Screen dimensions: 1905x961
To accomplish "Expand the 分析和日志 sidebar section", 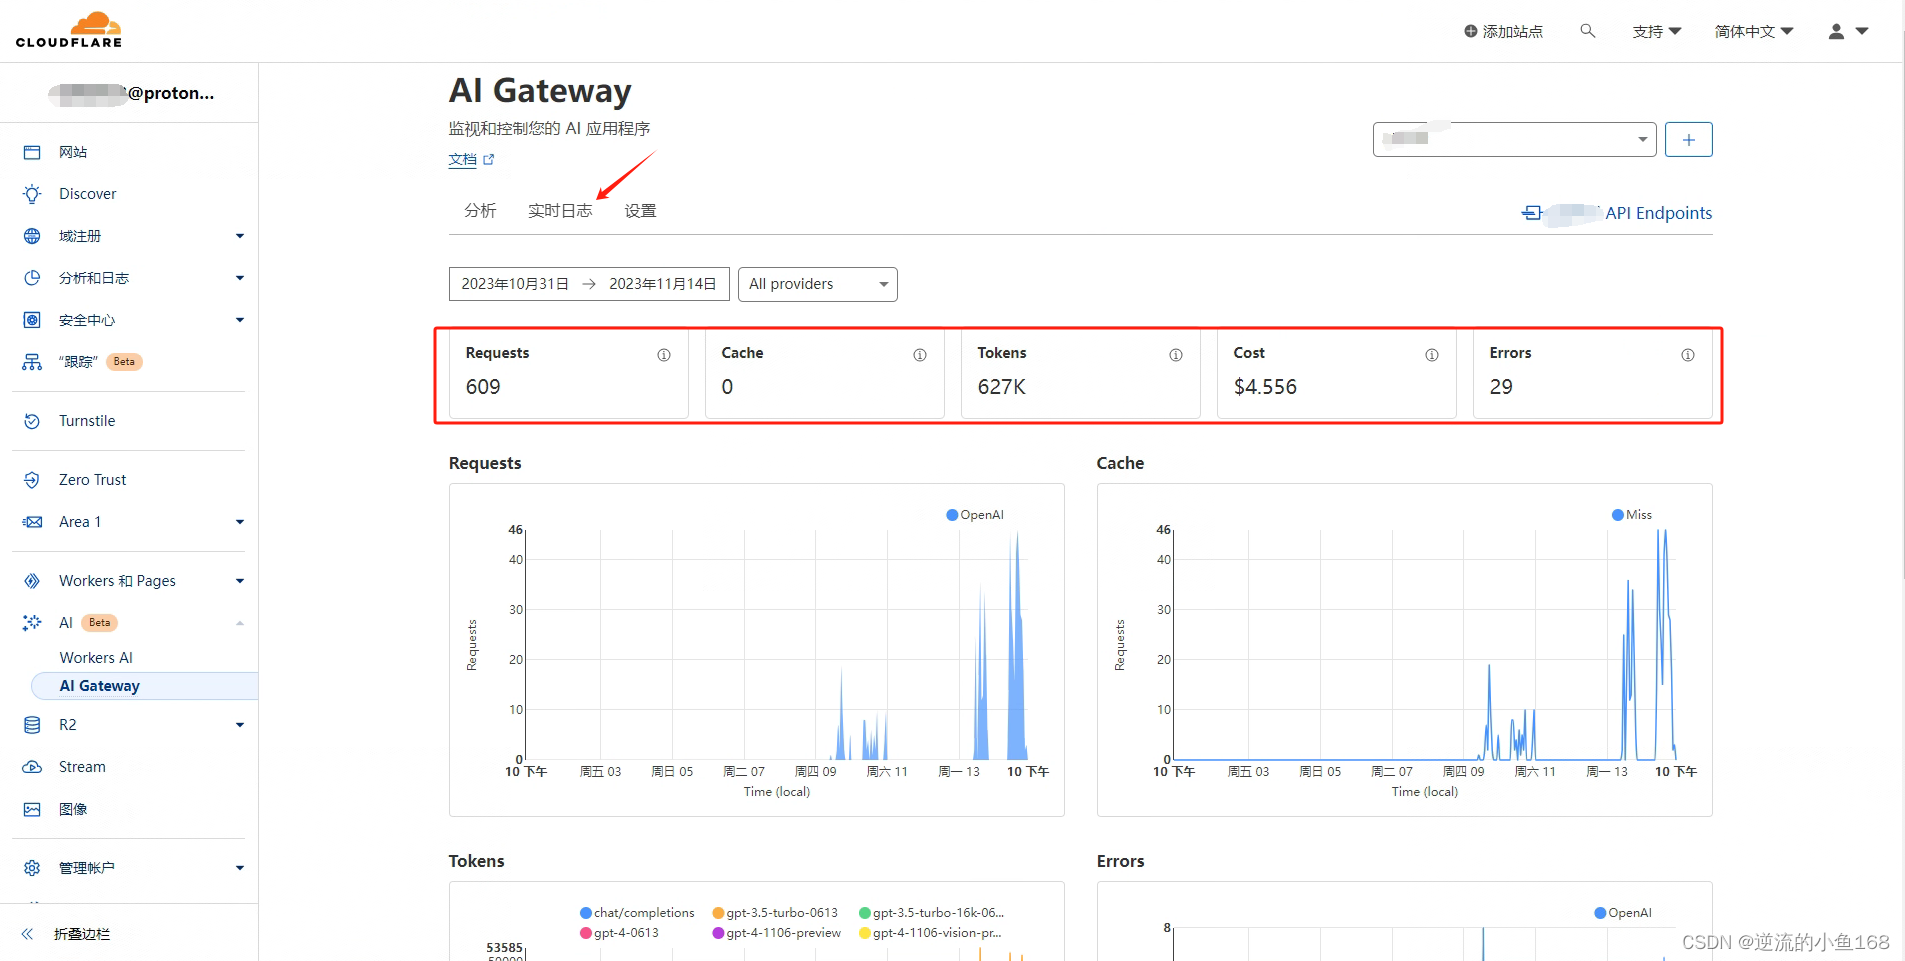I will [x=240, y=278].
